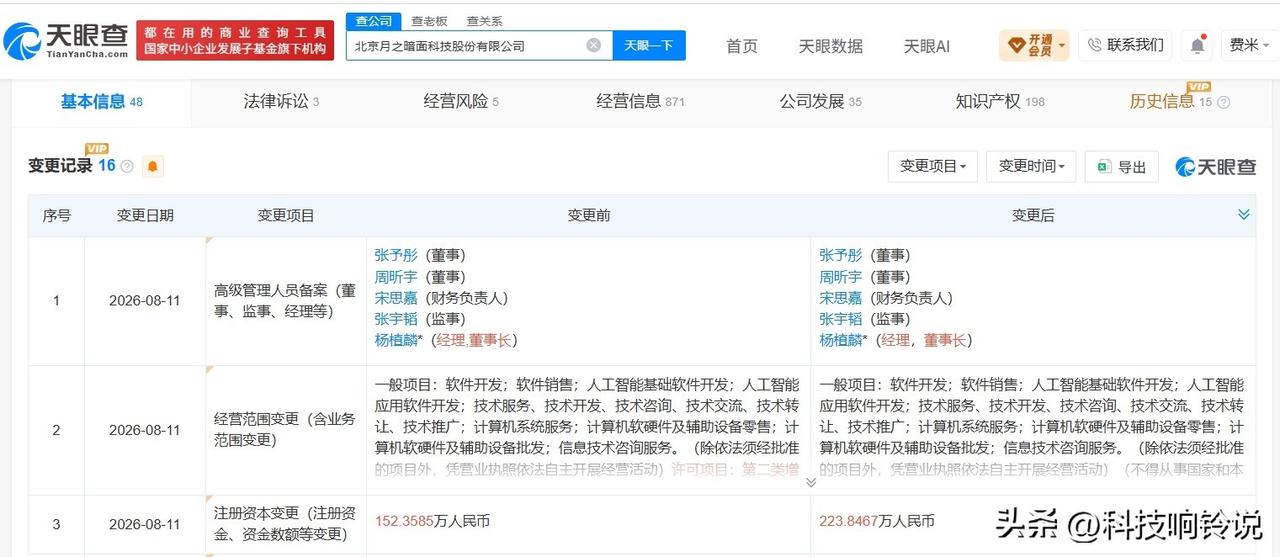The image size is (1280, 557).
Task: Open 首页 in top navigation
Action: (x=741, y=46)
